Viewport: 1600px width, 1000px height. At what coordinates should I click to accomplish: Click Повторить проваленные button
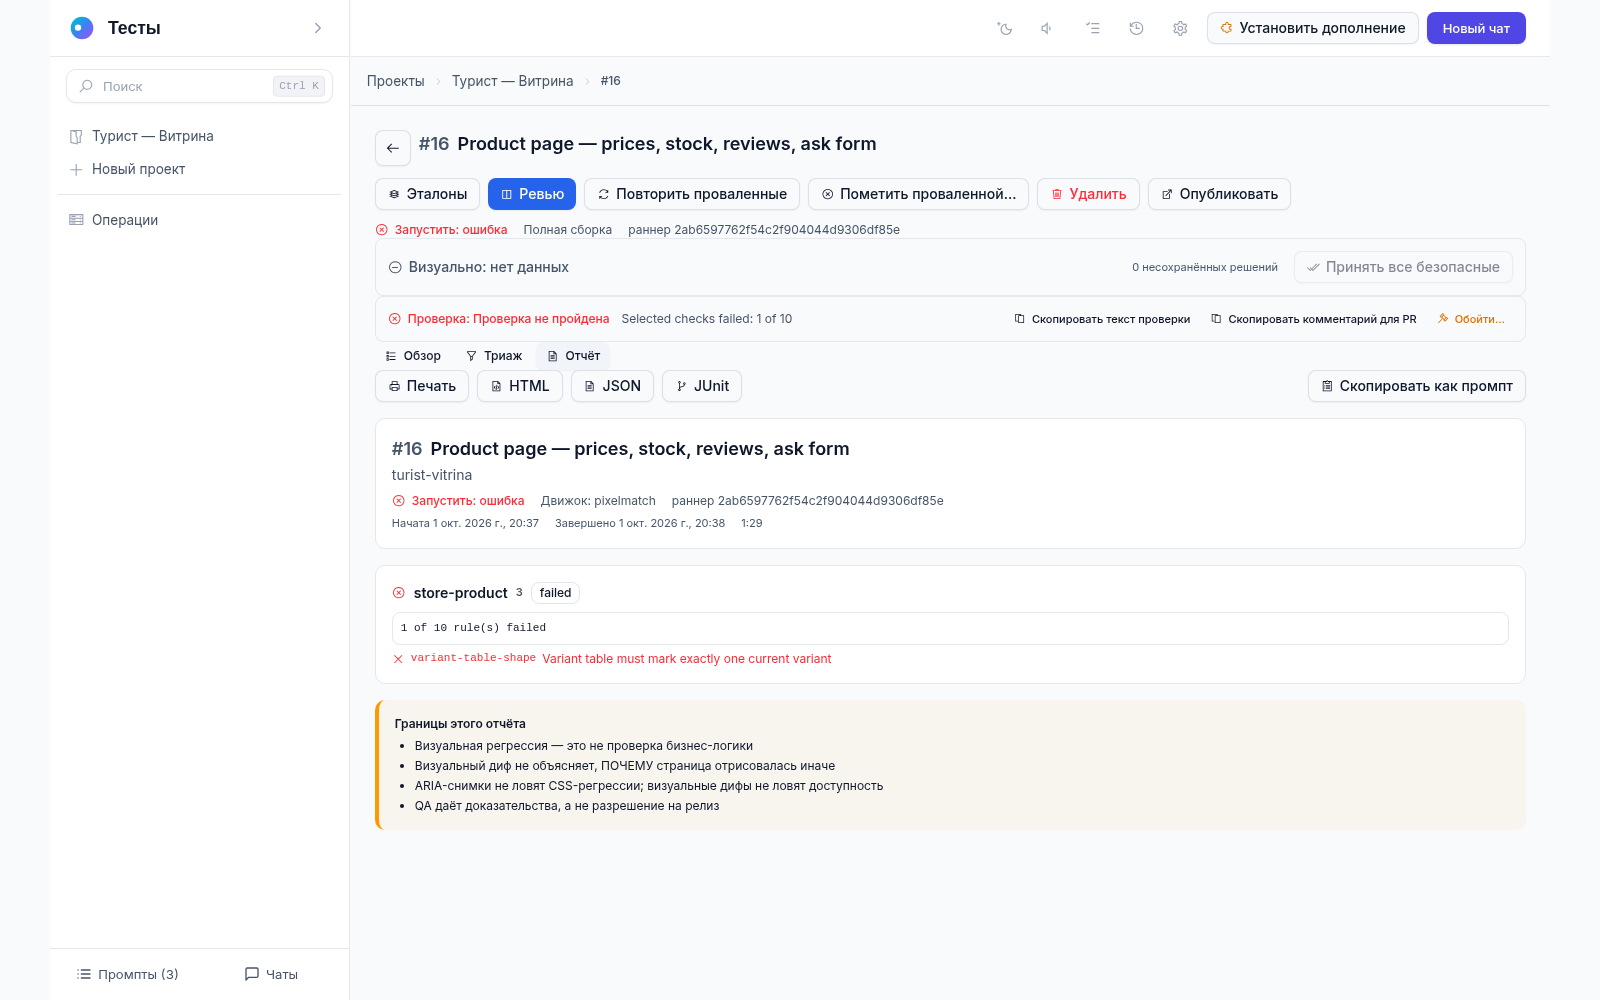(x=692, y=194)
